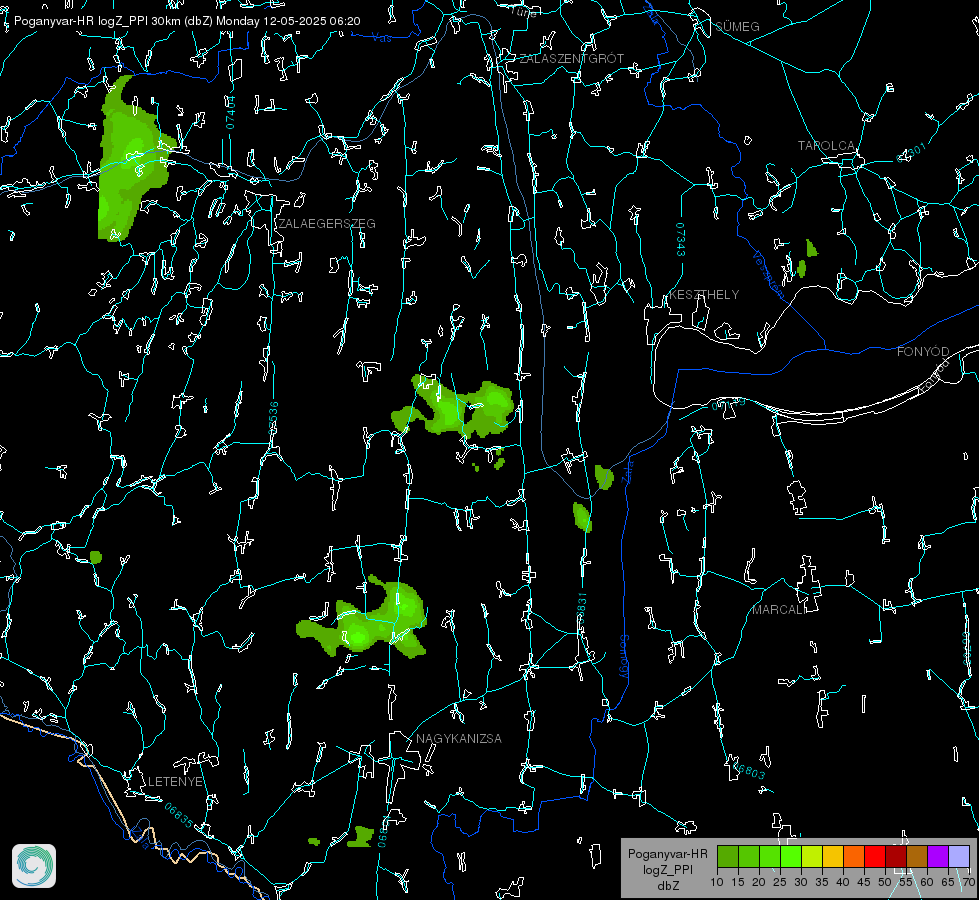
Task: Click the NAGYKANIZSA city label
Action: [459, 739]
